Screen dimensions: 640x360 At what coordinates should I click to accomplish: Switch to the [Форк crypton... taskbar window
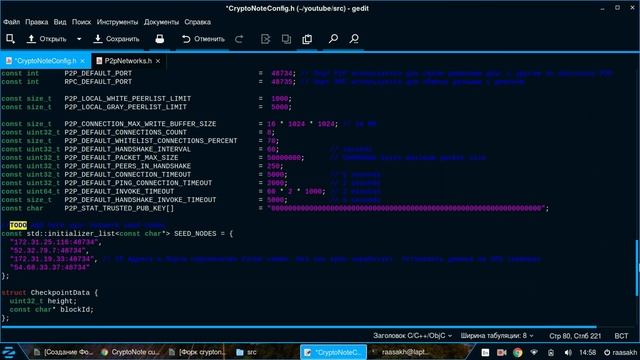(x=197, y=352)
